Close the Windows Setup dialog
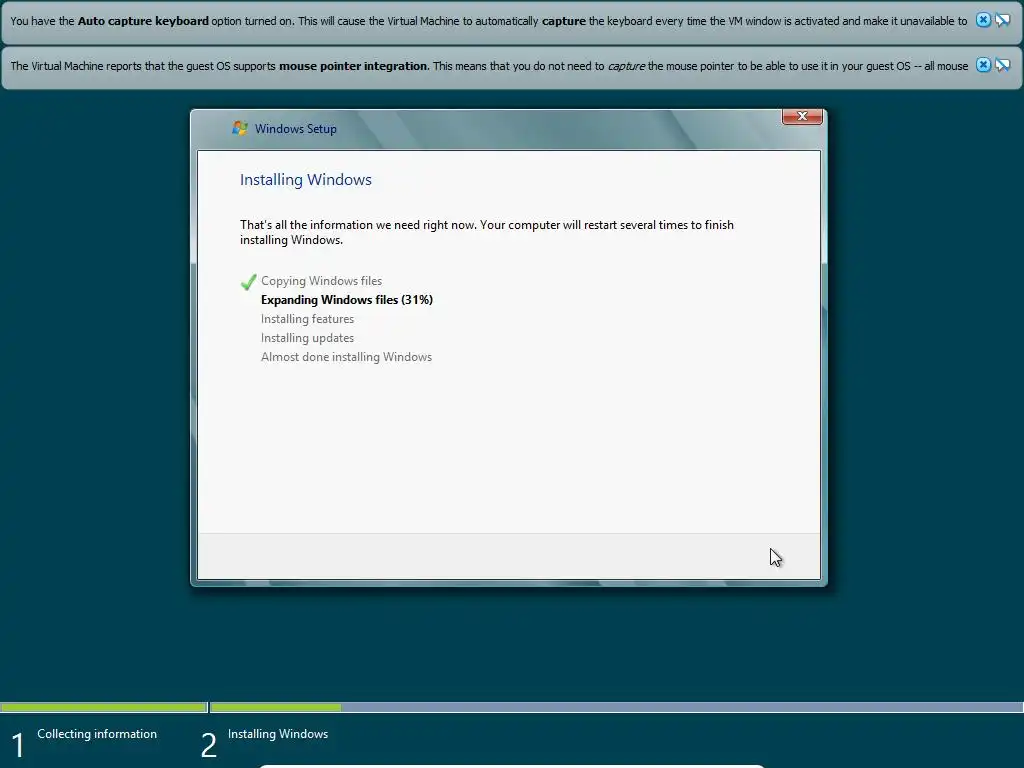Screen dimensions: 1024x768 [802, 116]
